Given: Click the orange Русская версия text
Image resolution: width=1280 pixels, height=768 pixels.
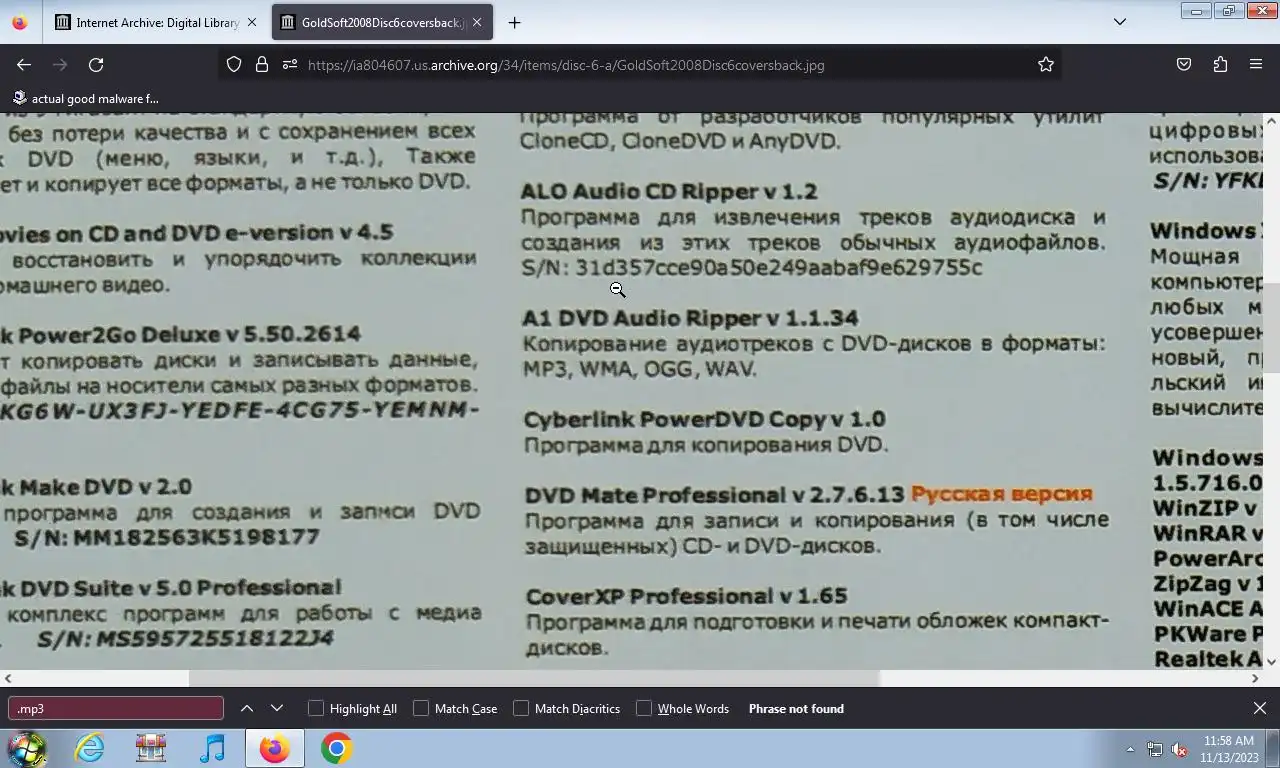Looking at the screenshot, I should tap(1001, 495).
